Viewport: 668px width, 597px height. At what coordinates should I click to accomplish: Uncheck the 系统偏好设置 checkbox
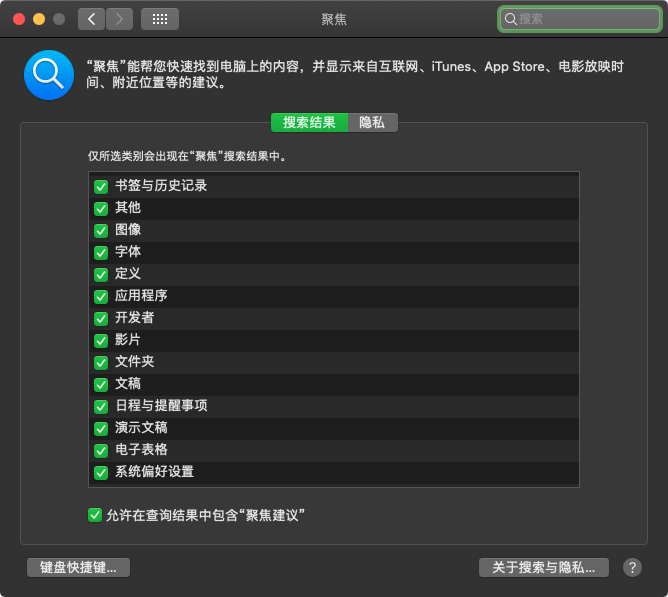click(x=101, y=473)
